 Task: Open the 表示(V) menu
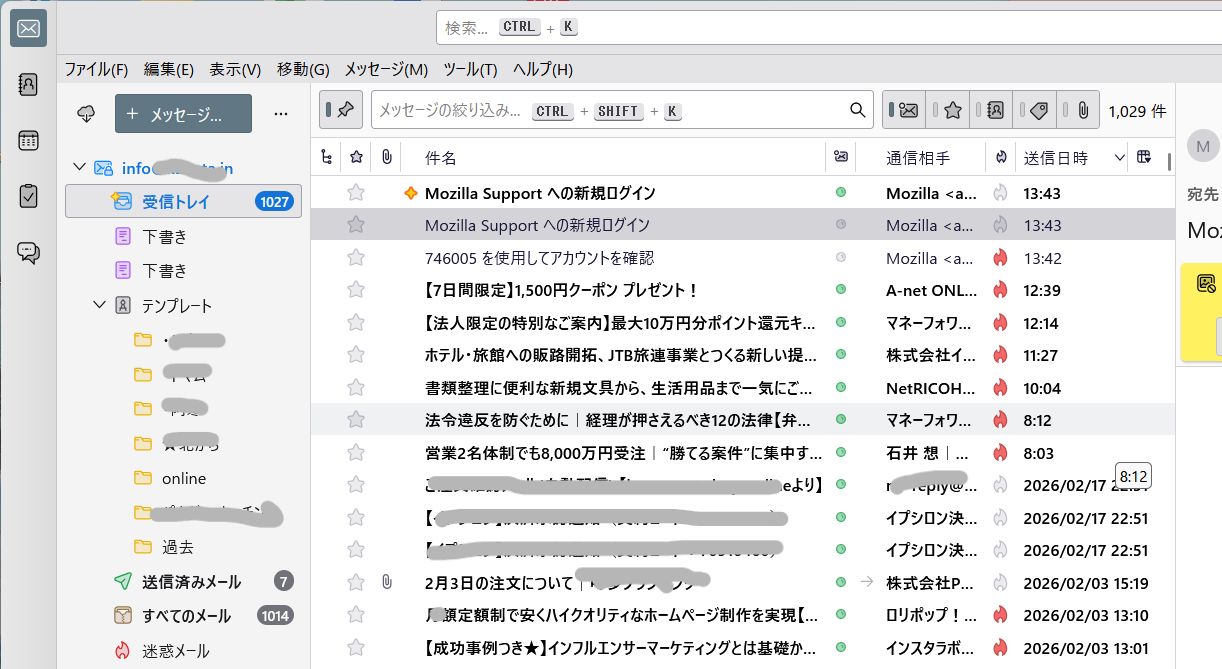(x=235, y=69)
